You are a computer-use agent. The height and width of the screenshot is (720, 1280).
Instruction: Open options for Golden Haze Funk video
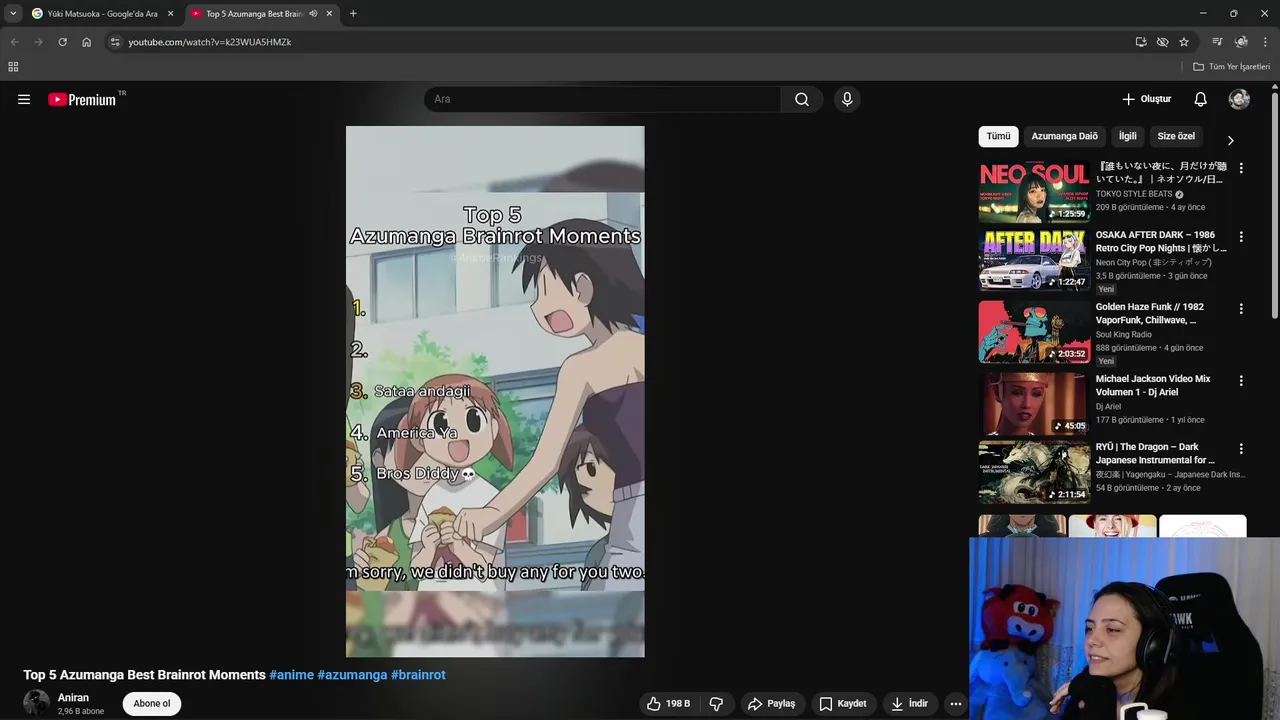[x=1241, y=309]
